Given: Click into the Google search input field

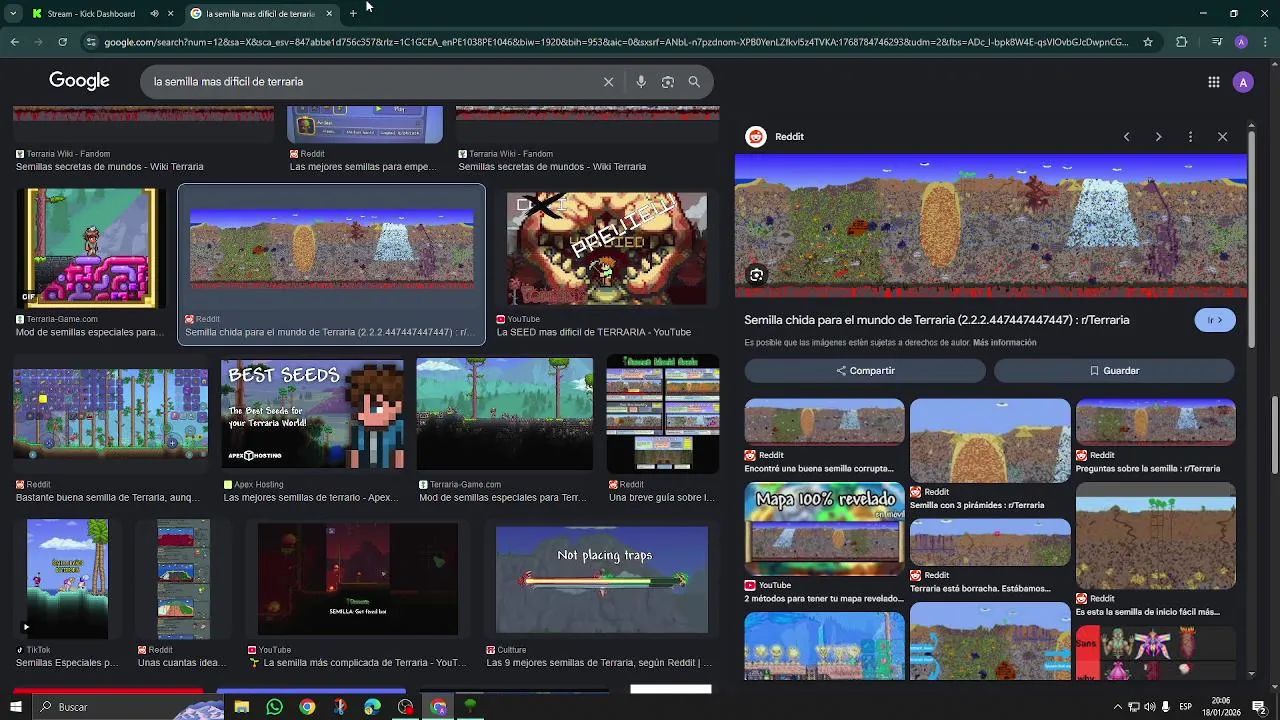Looking at the screenshot, I should 370,82.
